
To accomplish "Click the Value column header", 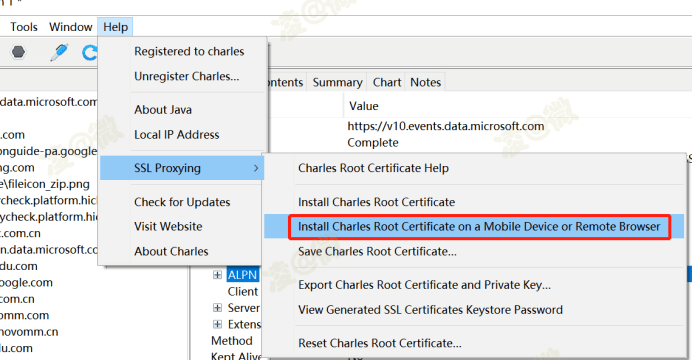I will tap(364, 106).
